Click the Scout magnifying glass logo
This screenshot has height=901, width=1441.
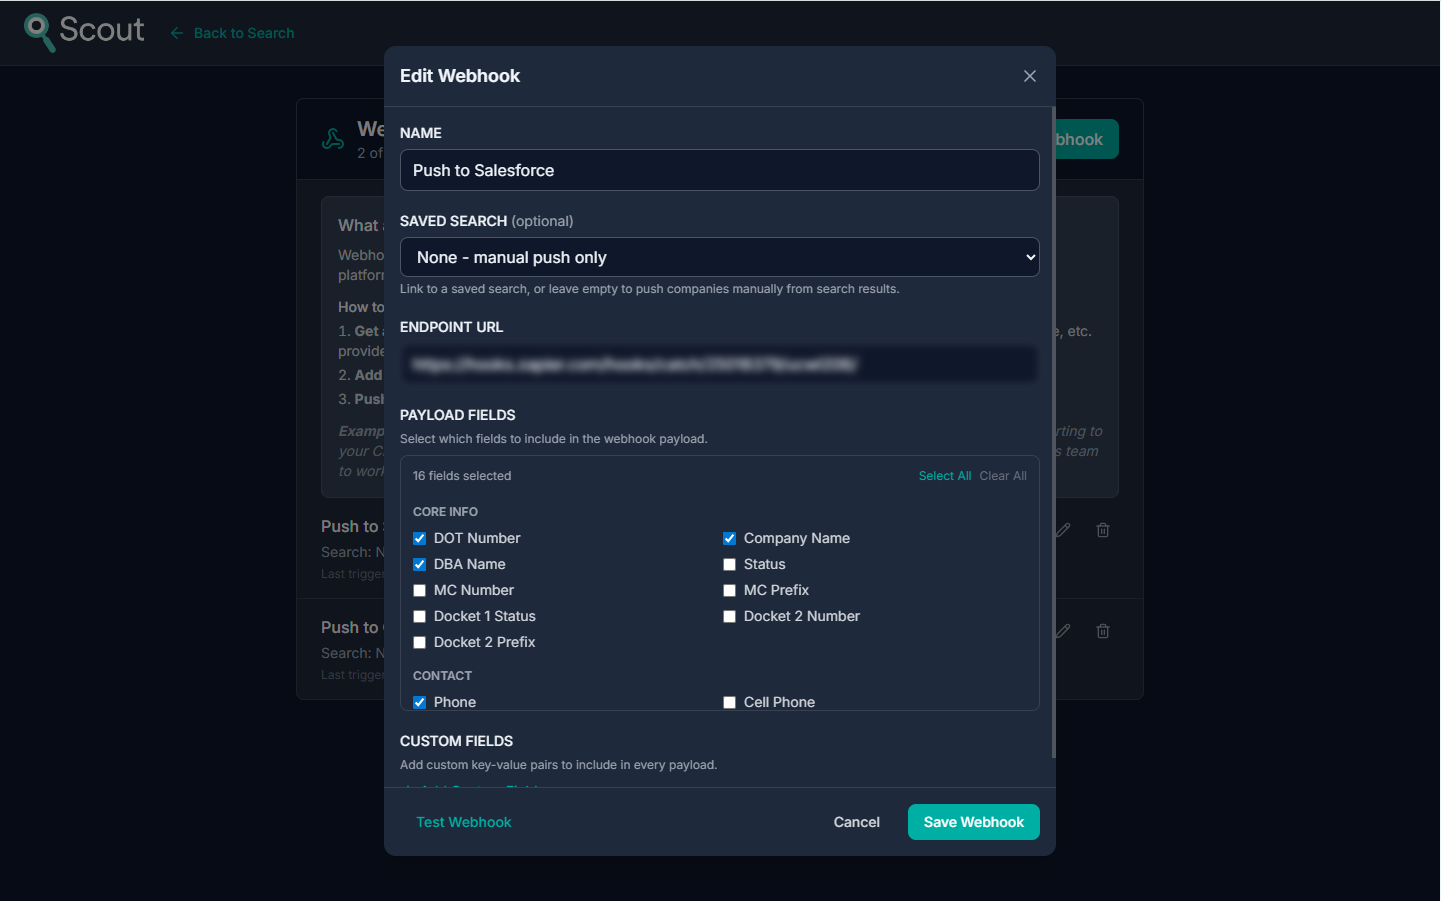40,31
